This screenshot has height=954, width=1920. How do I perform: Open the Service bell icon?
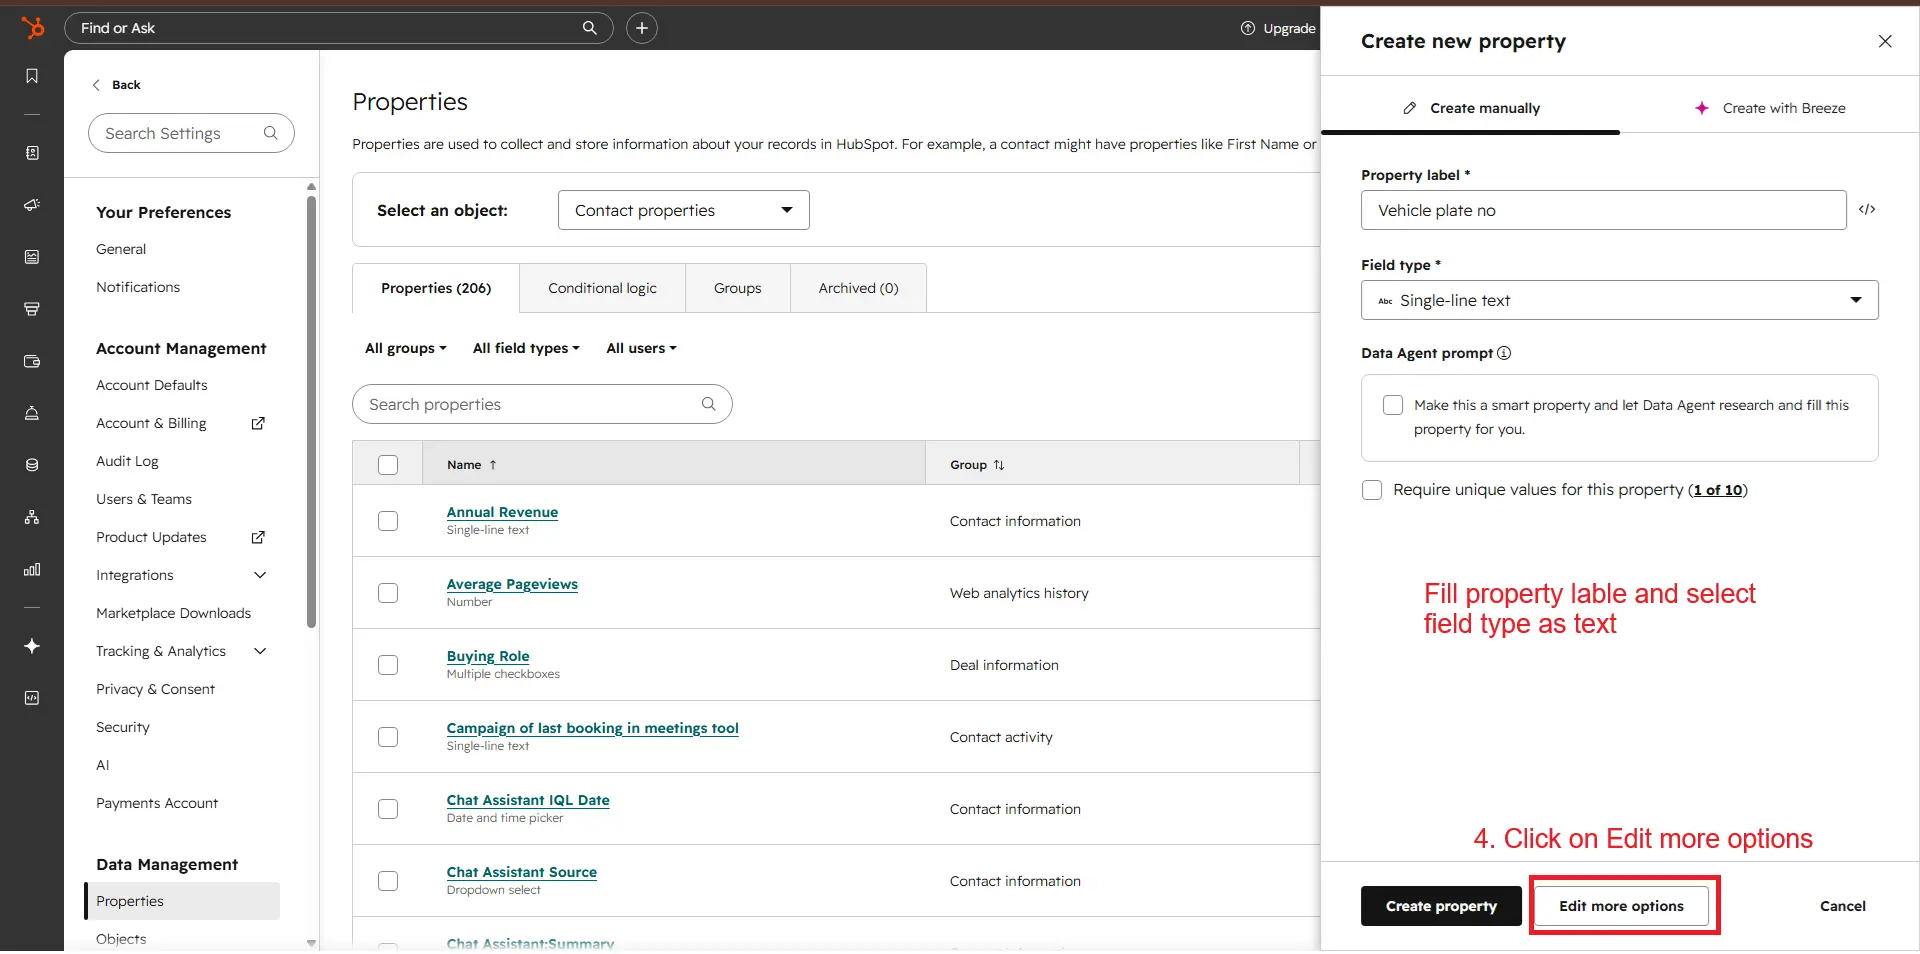(32, 413)
